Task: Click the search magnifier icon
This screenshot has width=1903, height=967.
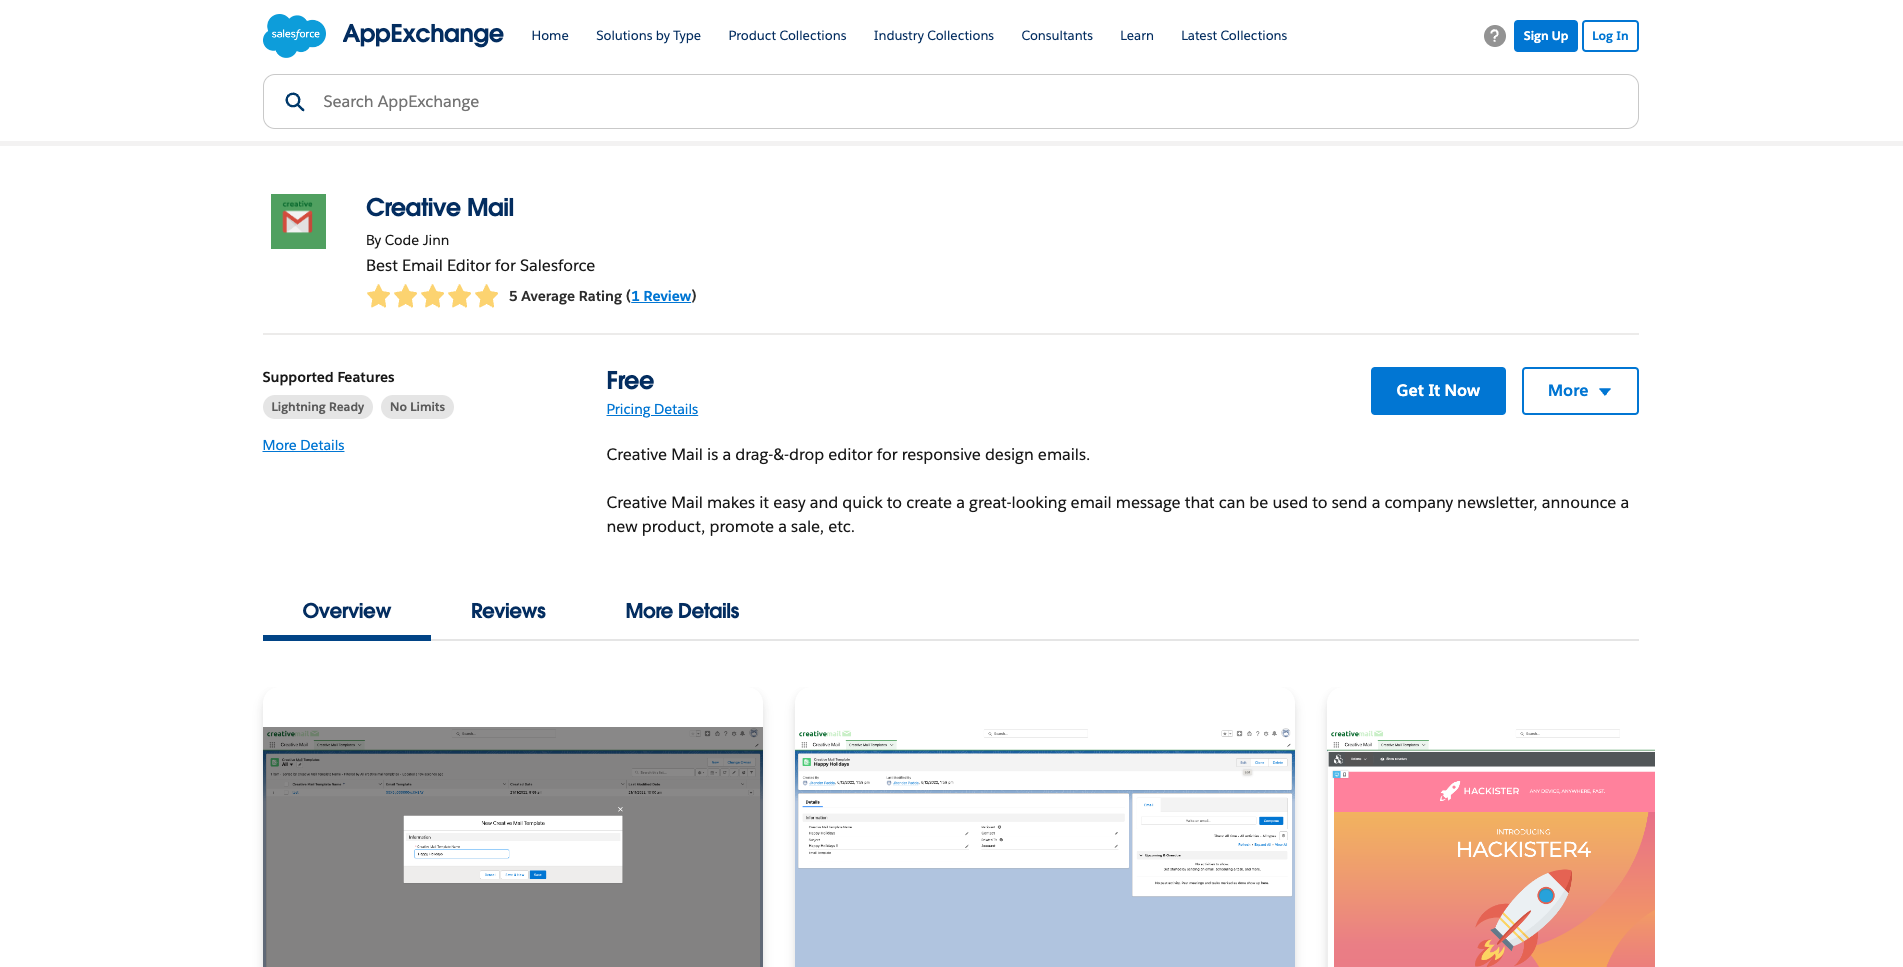Action: point(295,102)
